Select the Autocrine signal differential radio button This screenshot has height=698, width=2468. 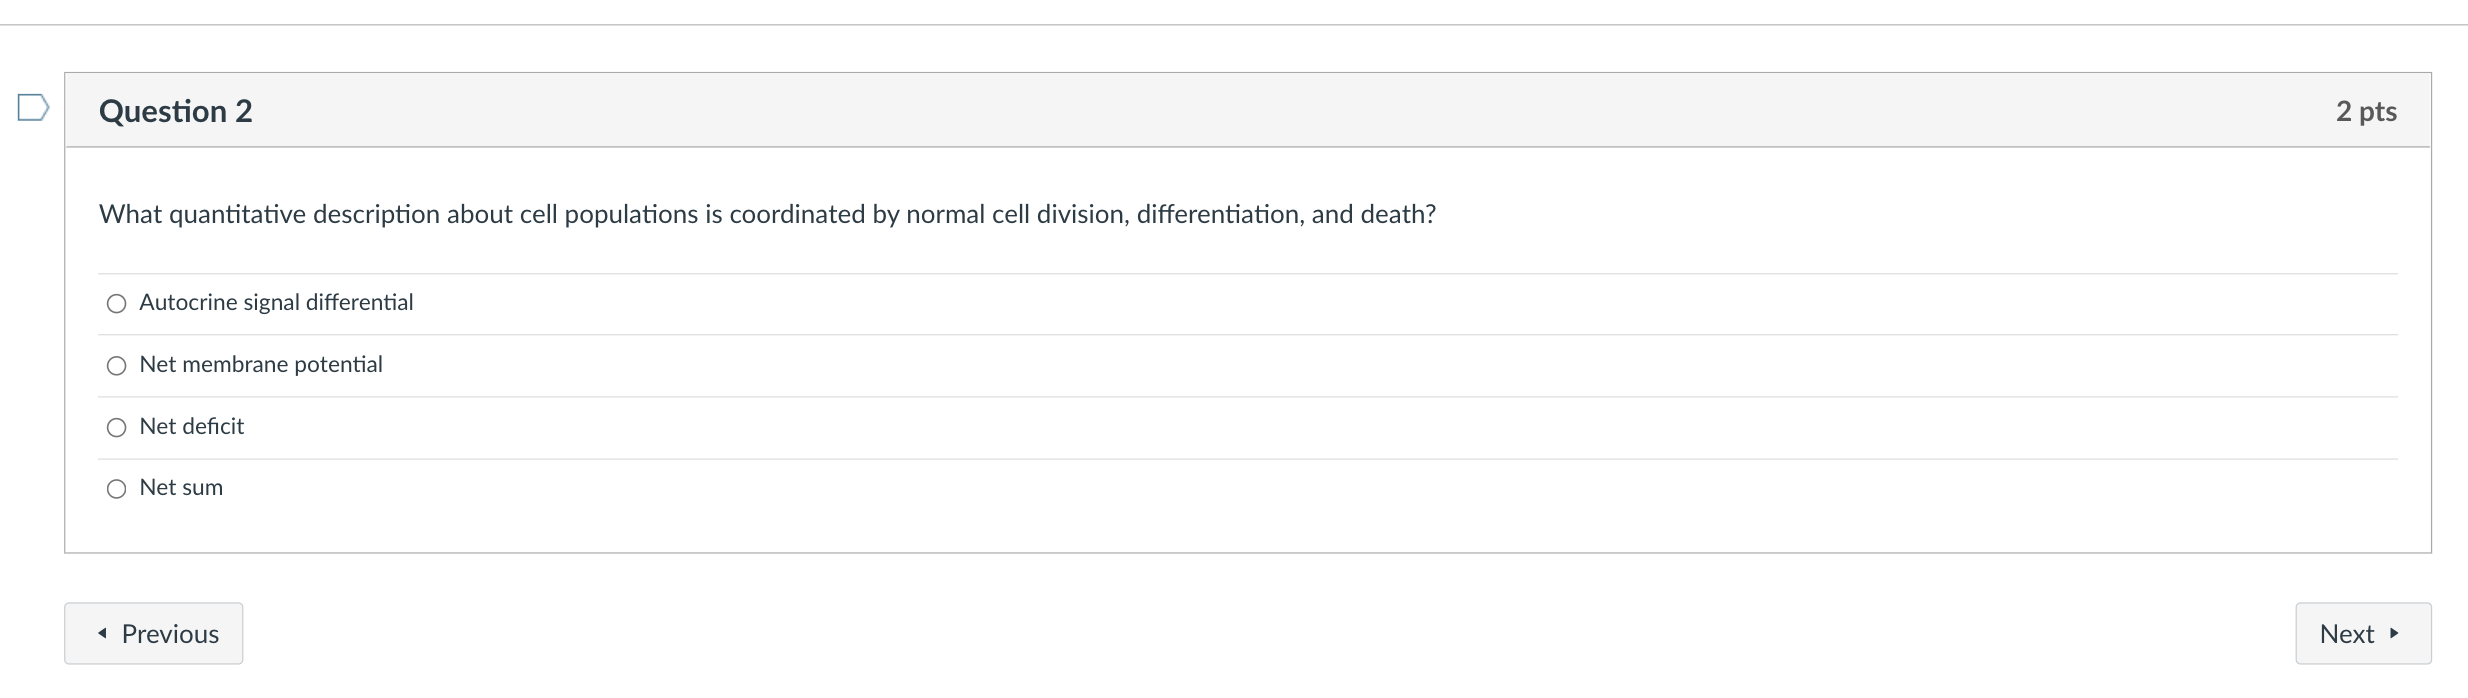pos(117,304)
